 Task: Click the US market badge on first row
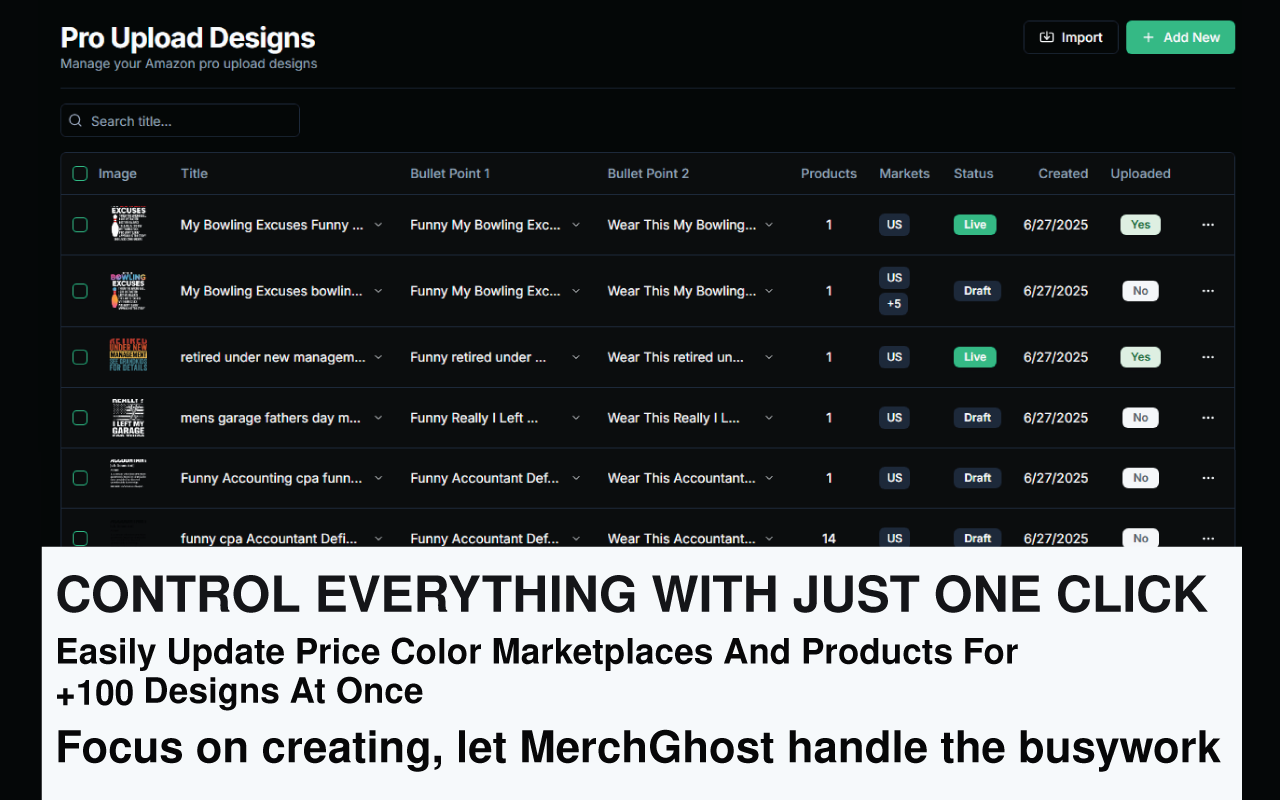point(893,224)
